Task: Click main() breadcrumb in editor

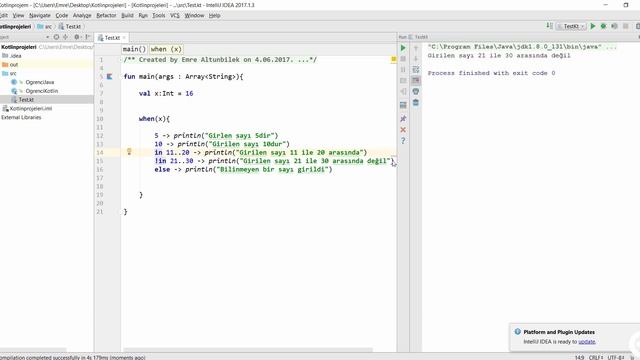Action: click(x=134, y=49)
